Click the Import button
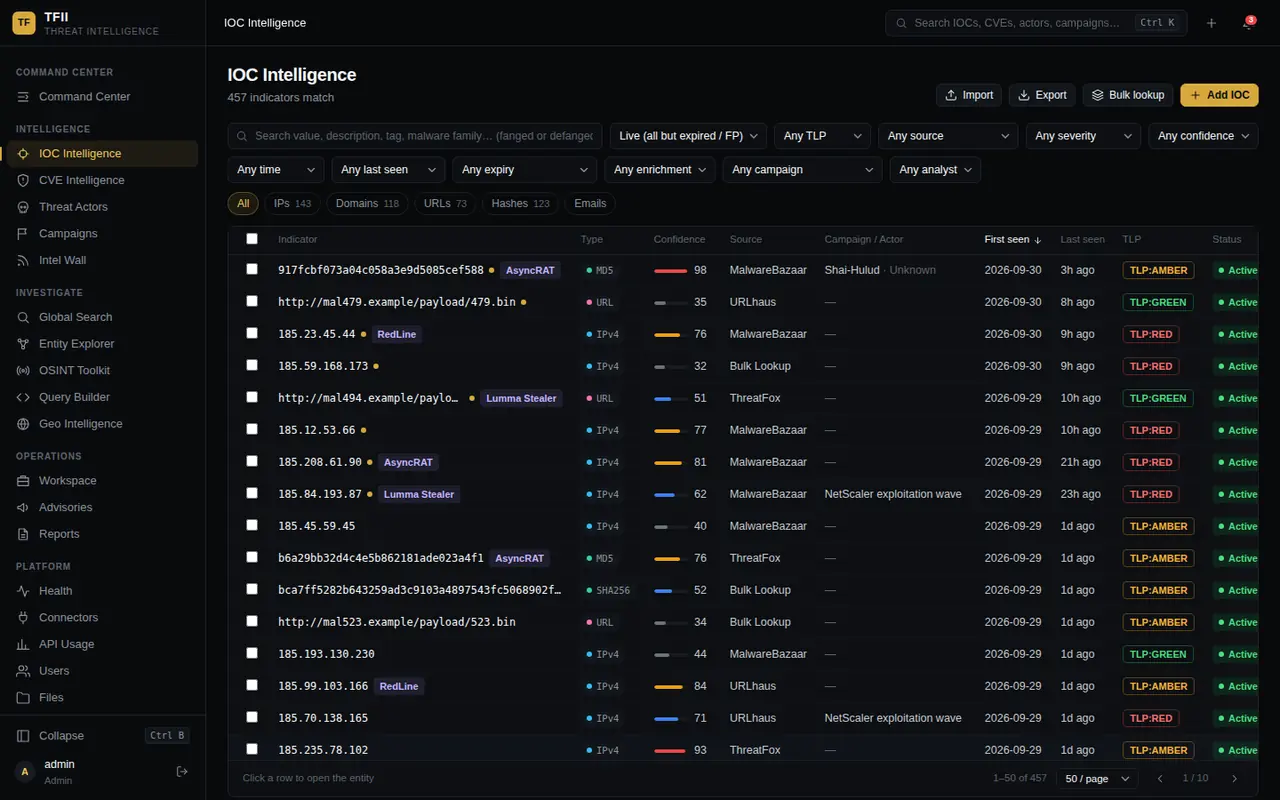 969,95
